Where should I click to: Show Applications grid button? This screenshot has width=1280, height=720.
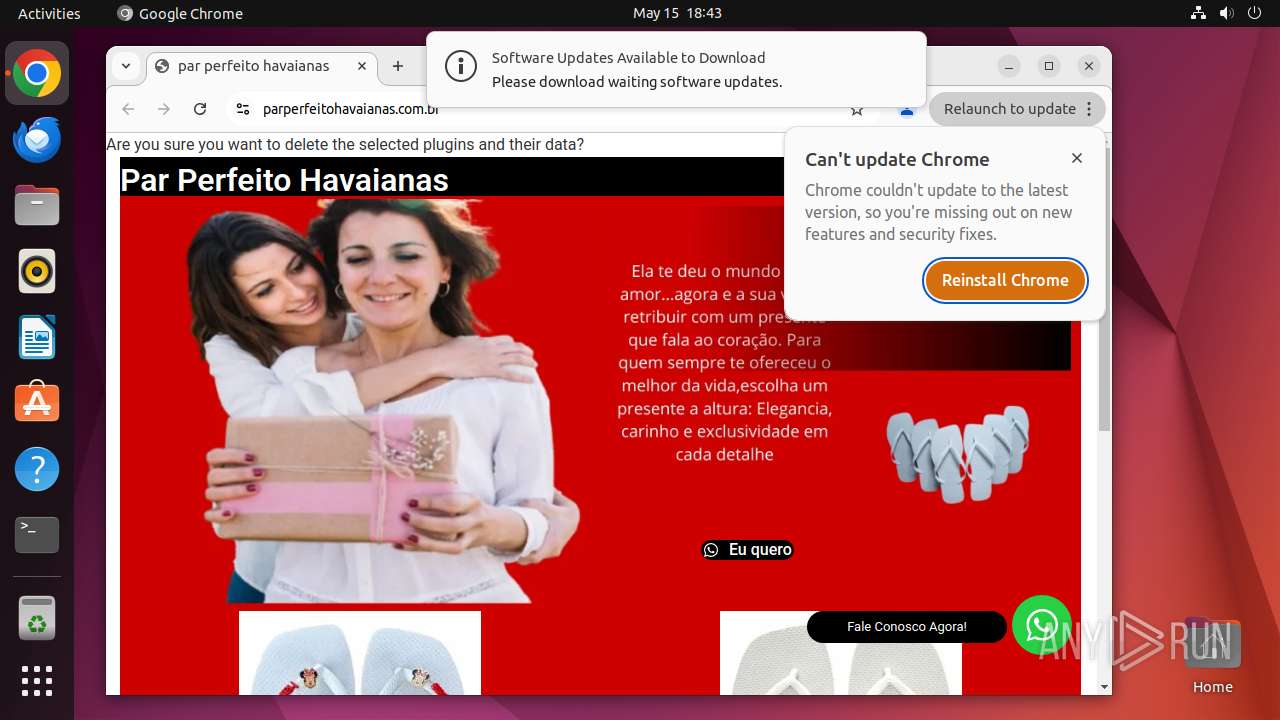(37, 681)
